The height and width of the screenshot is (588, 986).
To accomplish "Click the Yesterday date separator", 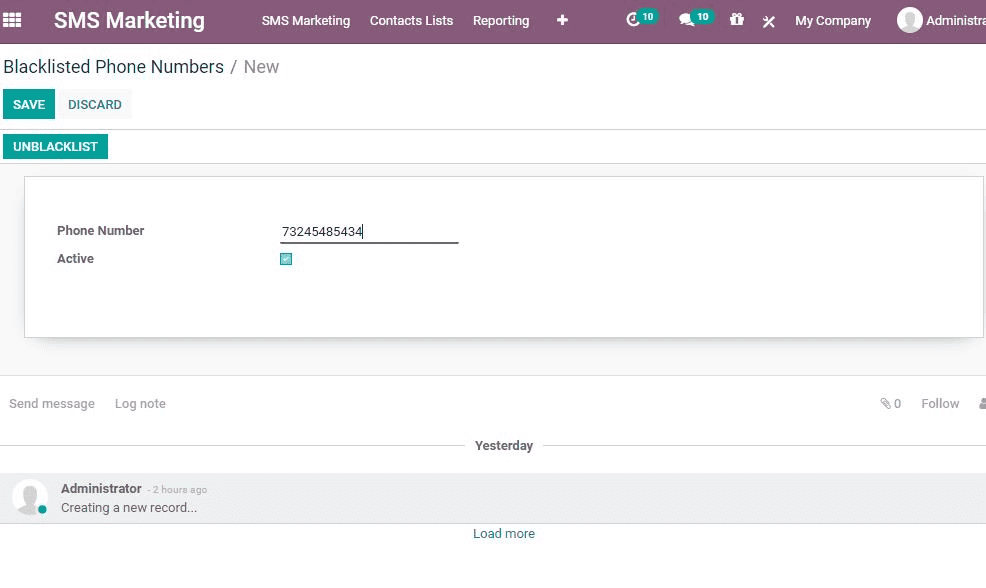I will [504, 446].
